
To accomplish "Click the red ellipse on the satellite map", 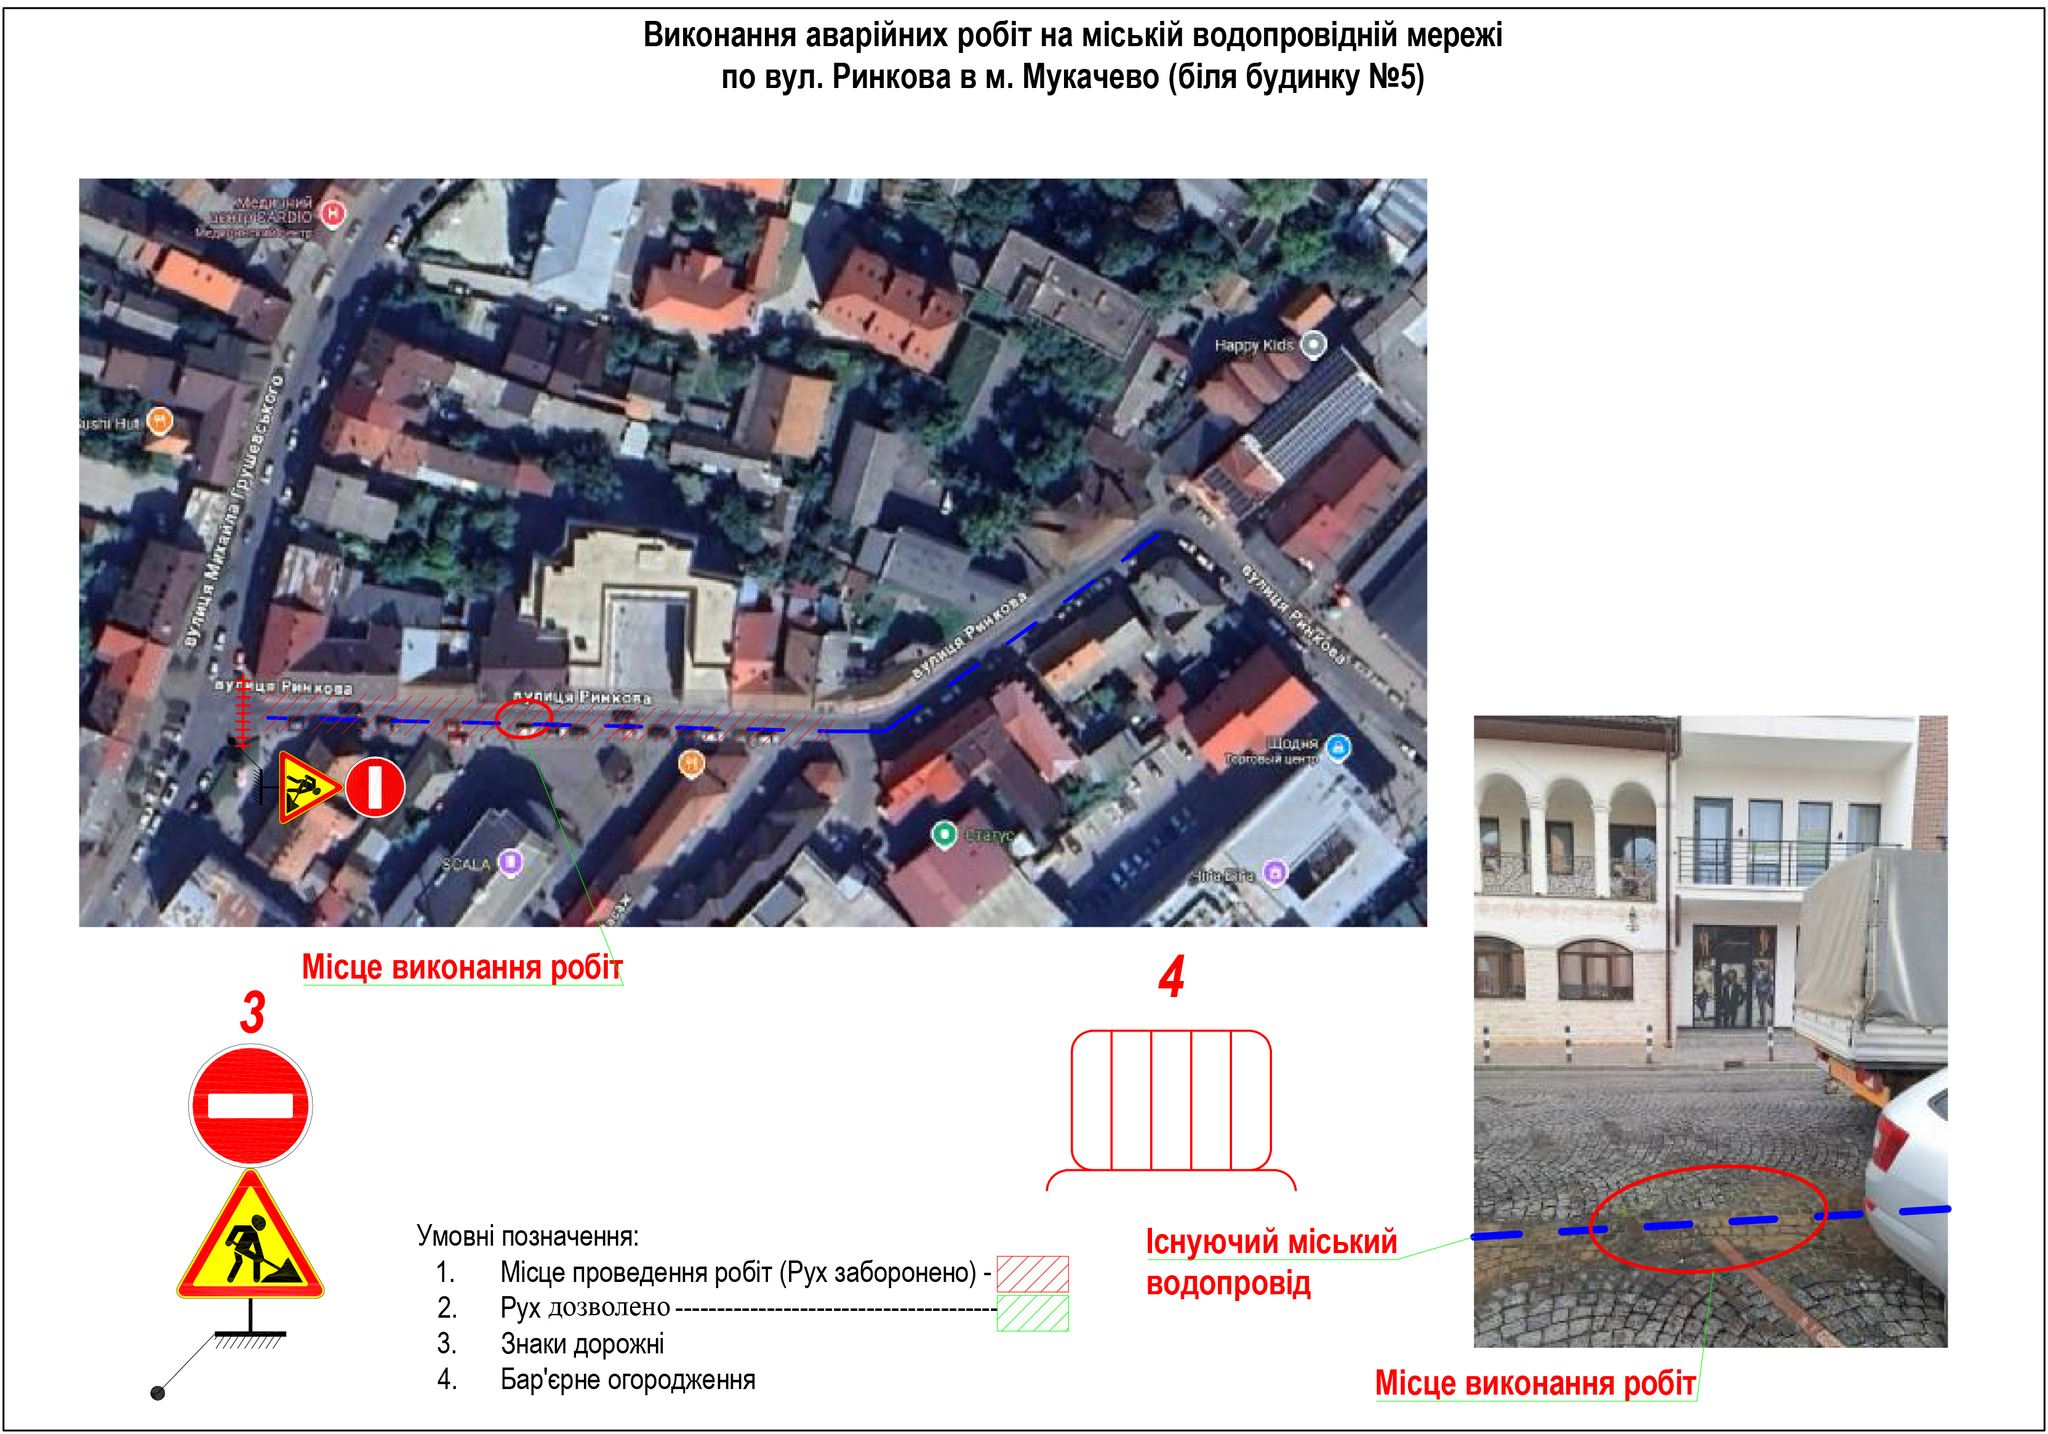I will click(525, 719).
